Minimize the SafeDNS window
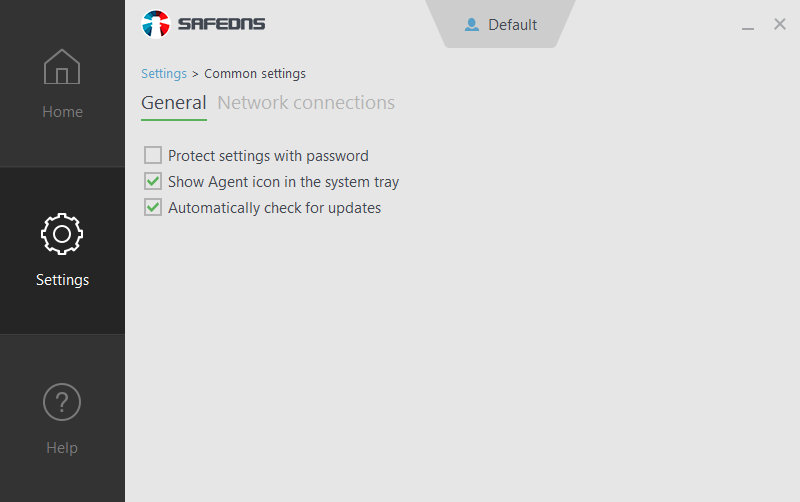 pos(748,26)
